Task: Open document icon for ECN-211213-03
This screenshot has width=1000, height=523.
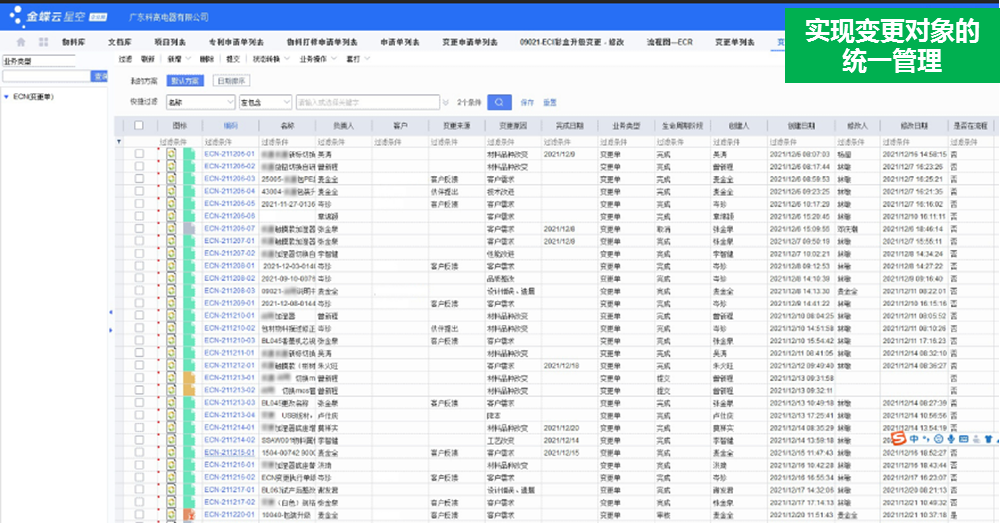Action: [x=171, y=402]
